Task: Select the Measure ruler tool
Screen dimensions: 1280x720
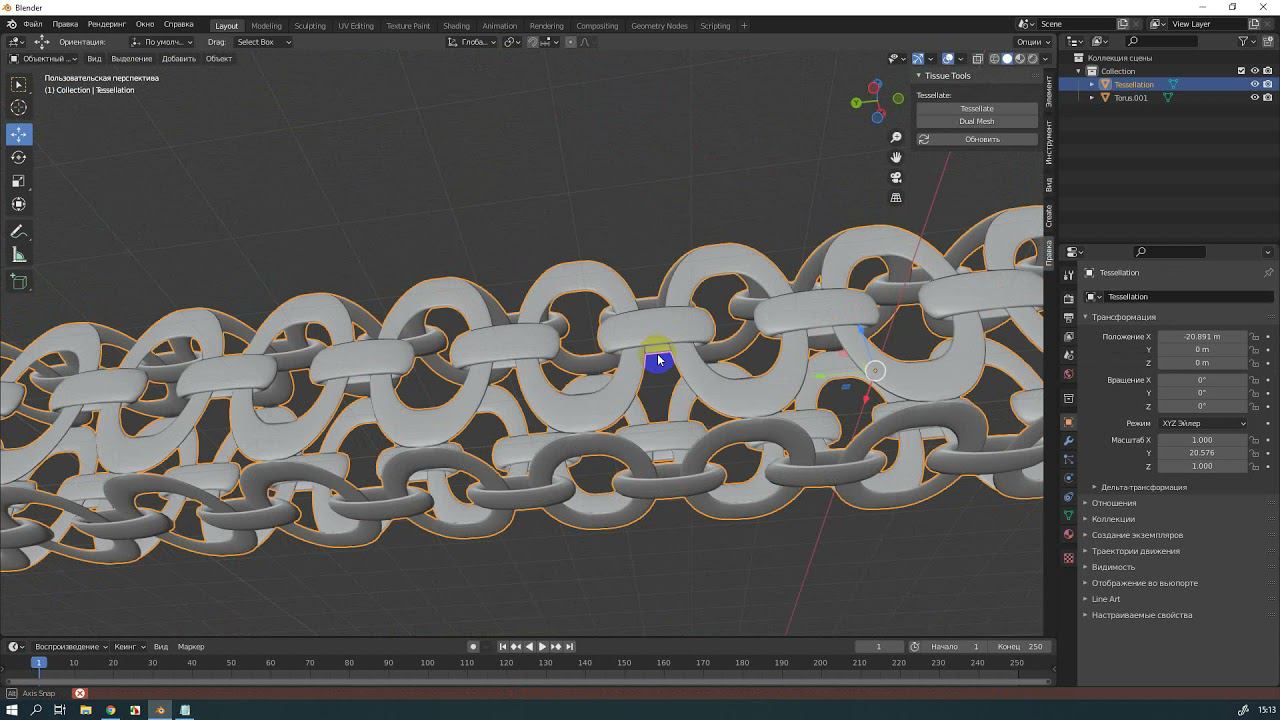Action: tap(19, 256)
